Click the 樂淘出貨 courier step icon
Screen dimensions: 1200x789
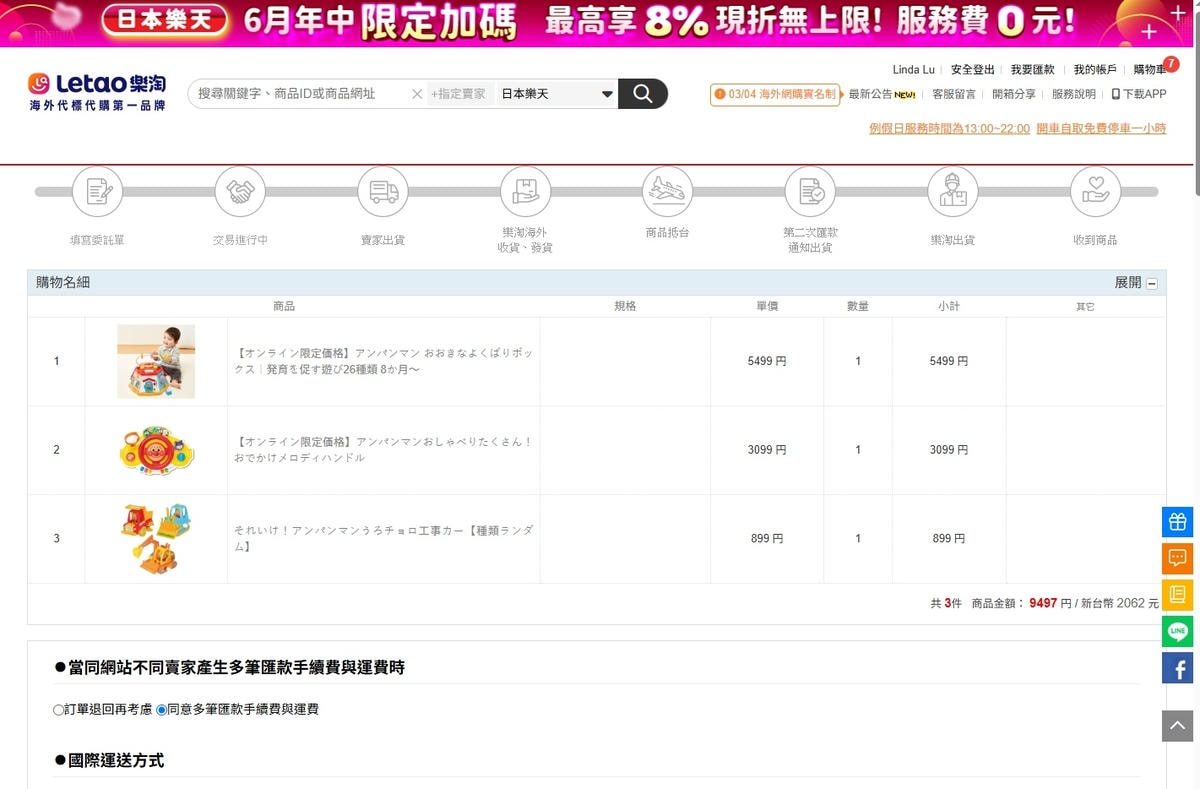tap(953, 191)
